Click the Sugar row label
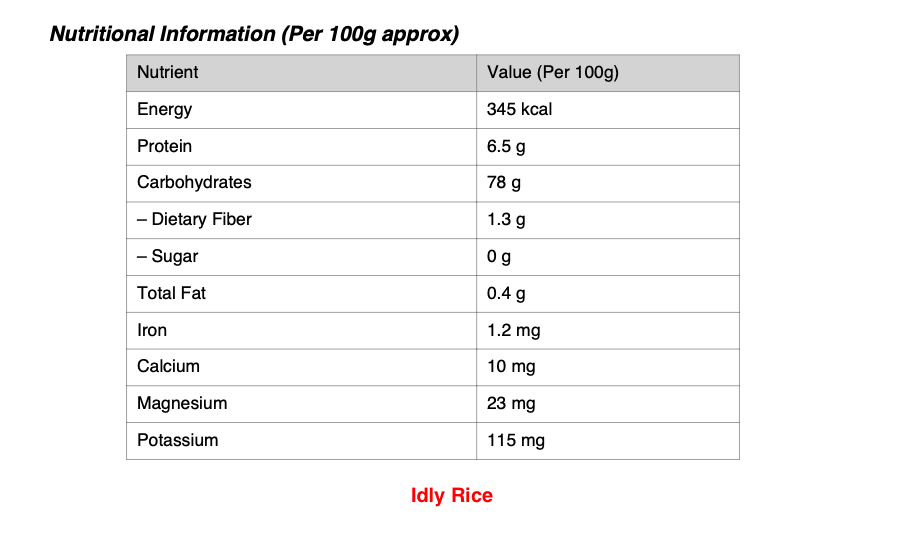 [167, 256]
